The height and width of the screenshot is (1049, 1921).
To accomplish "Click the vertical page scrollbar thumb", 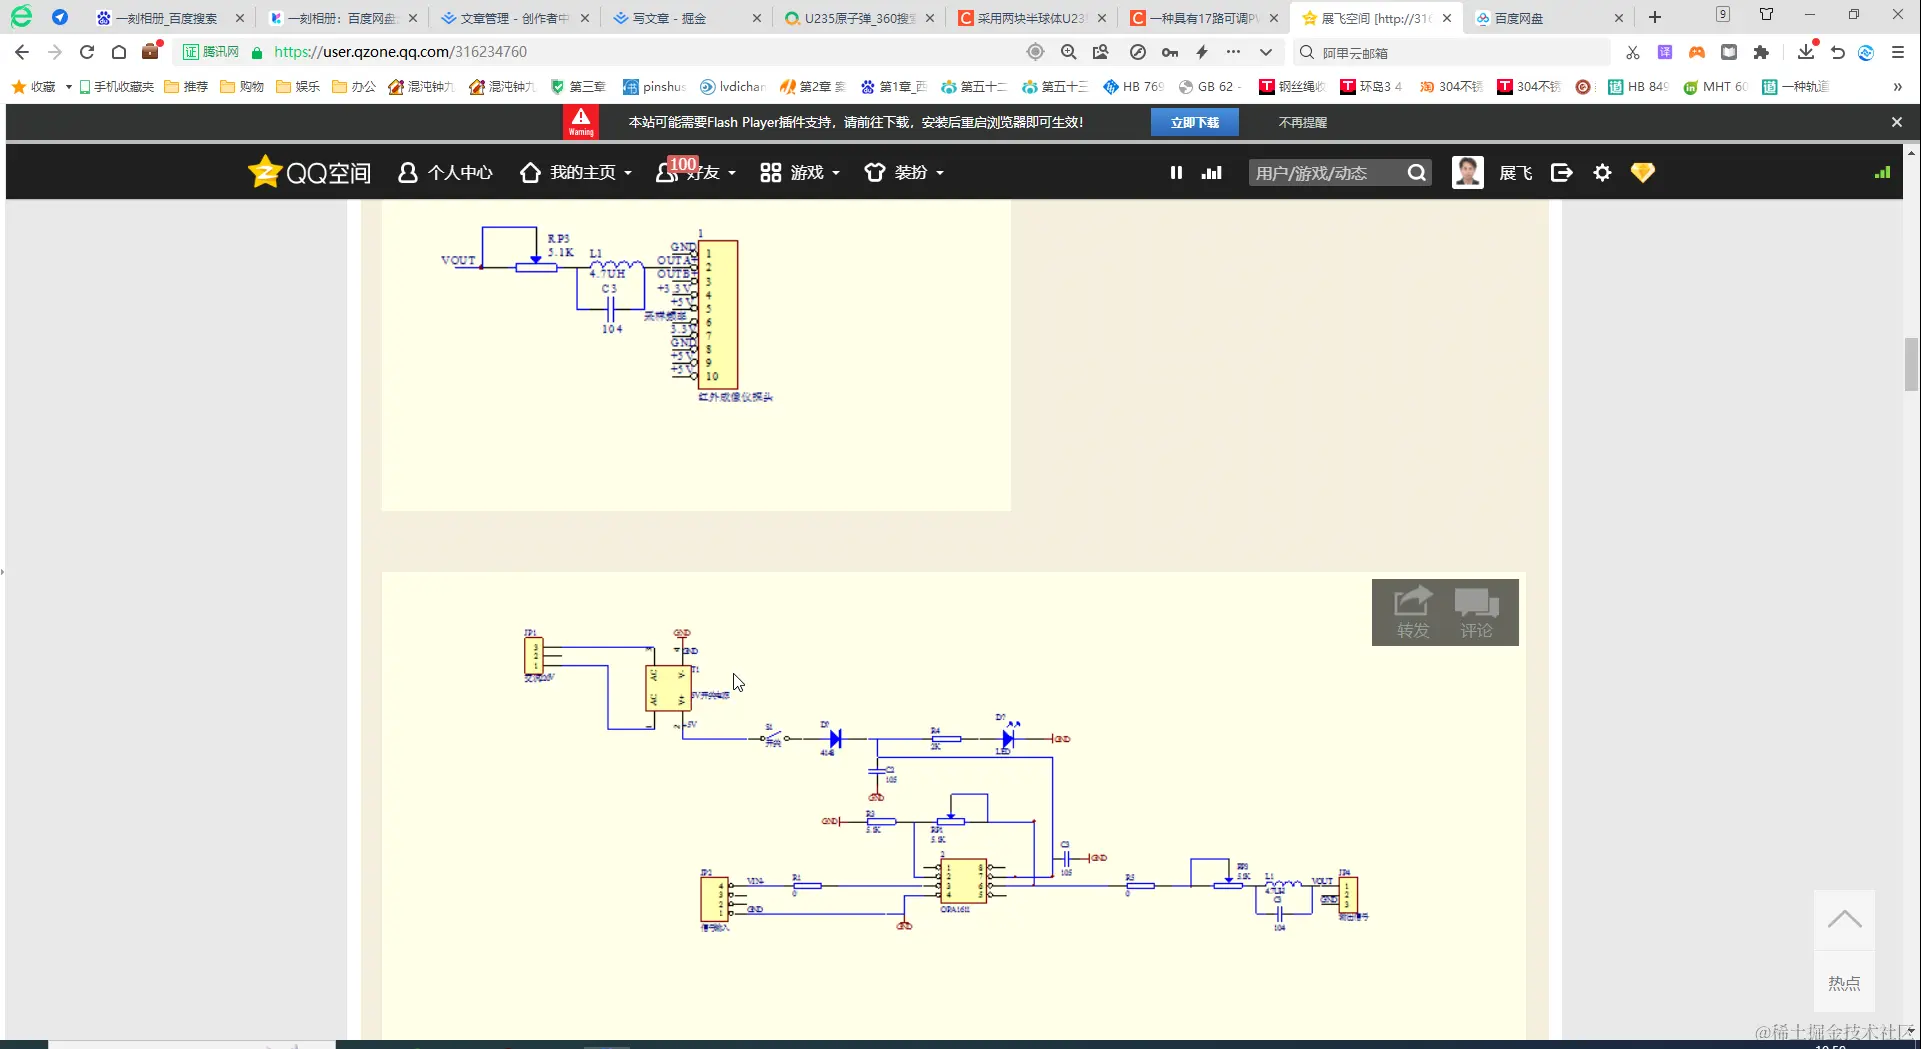I will (1911, 364).
